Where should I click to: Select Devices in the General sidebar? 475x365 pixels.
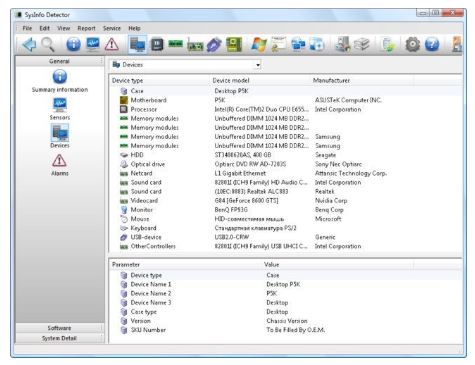pos(60,136)
